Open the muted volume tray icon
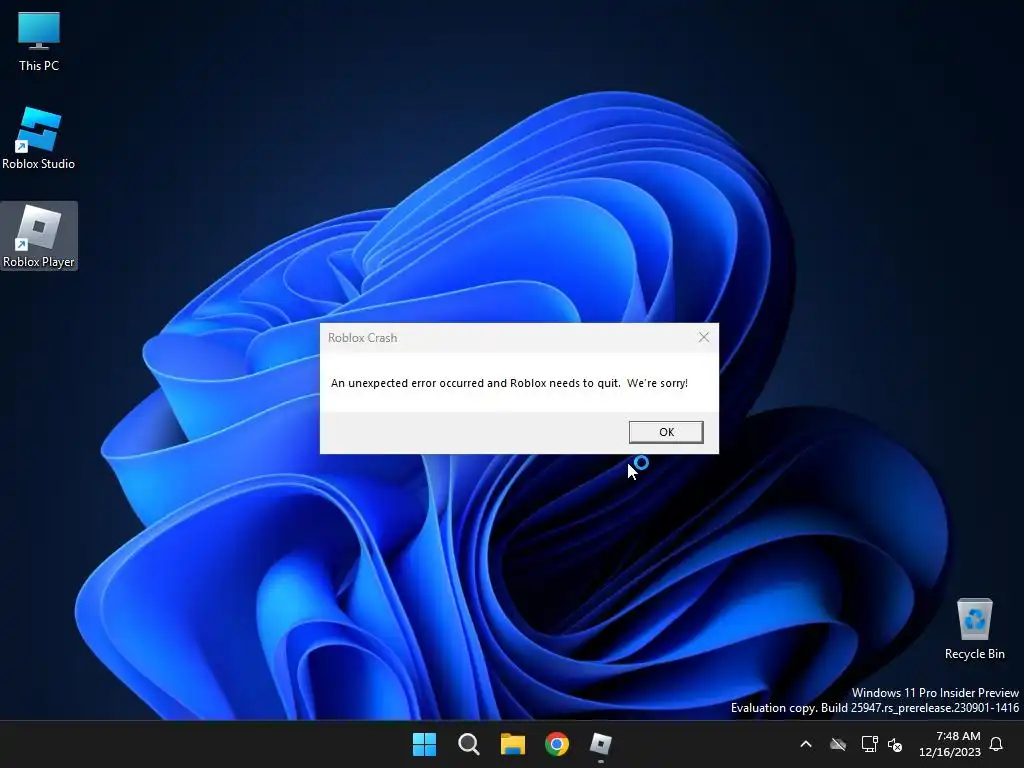 (895, 744)
